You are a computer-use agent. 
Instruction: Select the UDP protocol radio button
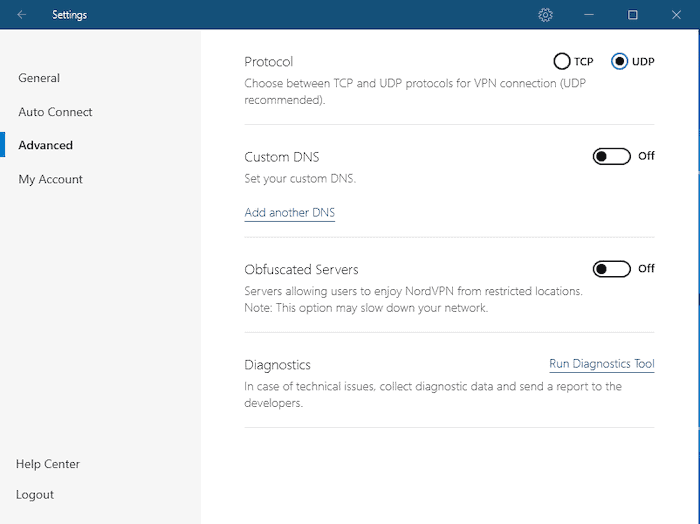pos(620,62)
